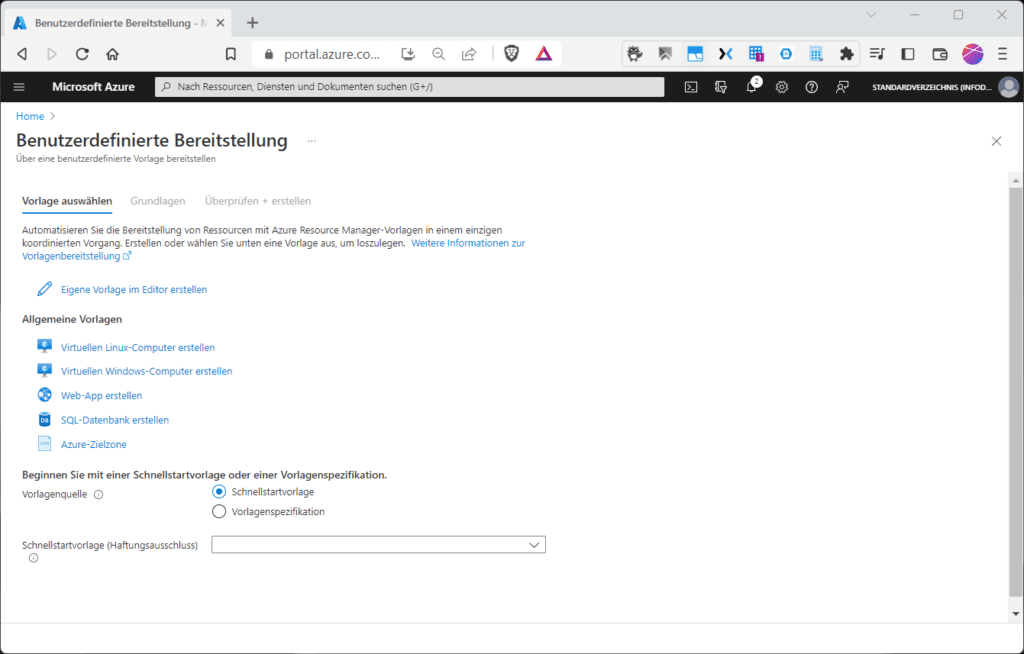The width and height of the screenshot is (1024, 654).
Task: Click the Azure-Zielzone JSON file icon
Action: [44, 444]
